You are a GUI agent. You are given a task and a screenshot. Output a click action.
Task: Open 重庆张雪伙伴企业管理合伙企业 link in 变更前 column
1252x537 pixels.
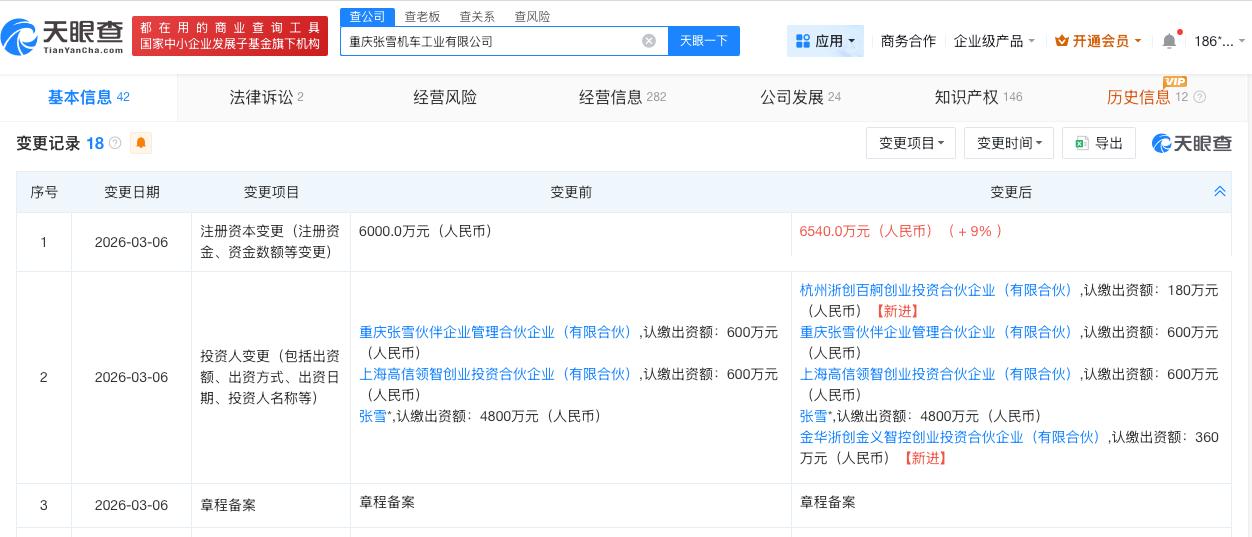coord(499,332)
